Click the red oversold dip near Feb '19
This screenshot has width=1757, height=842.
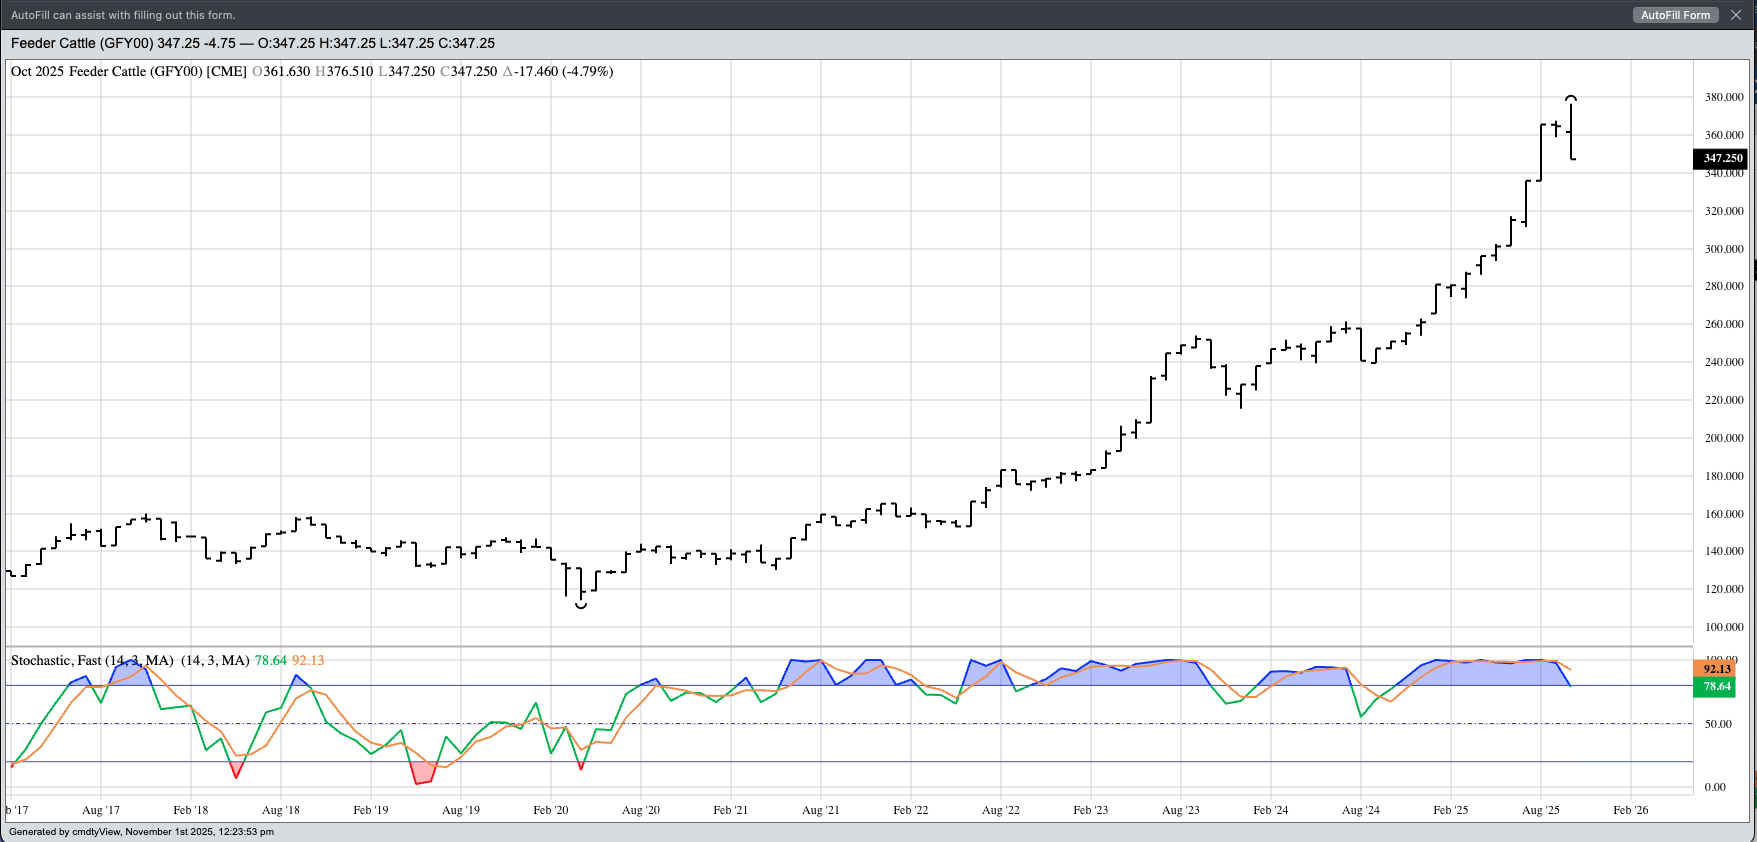pyautogui.click(x=424, y=772)
